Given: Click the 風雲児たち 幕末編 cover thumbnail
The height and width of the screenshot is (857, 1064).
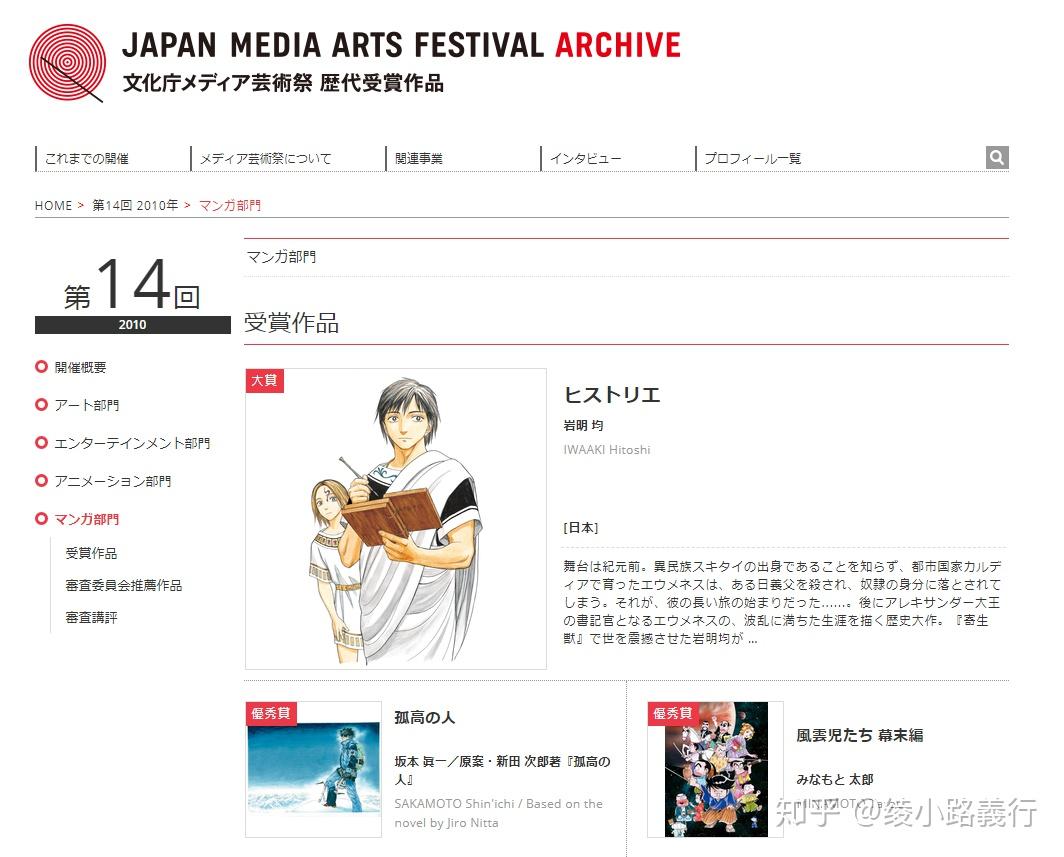Looking at the screenshot, I should pyautogui.click(x=716, y=769).
